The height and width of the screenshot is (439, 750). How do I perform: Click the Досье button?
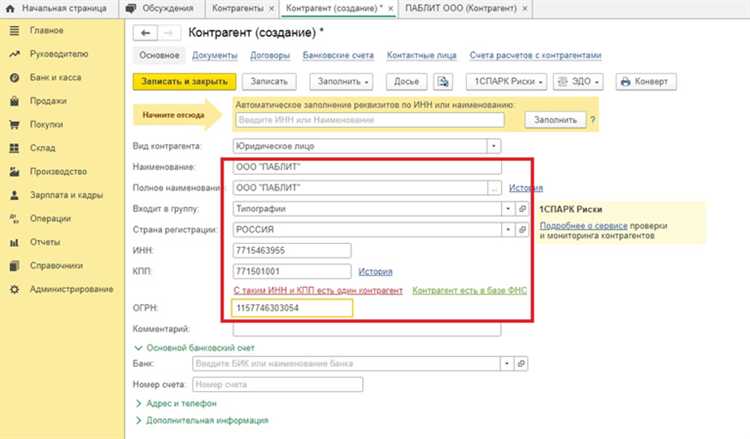(x=406, y=82)
